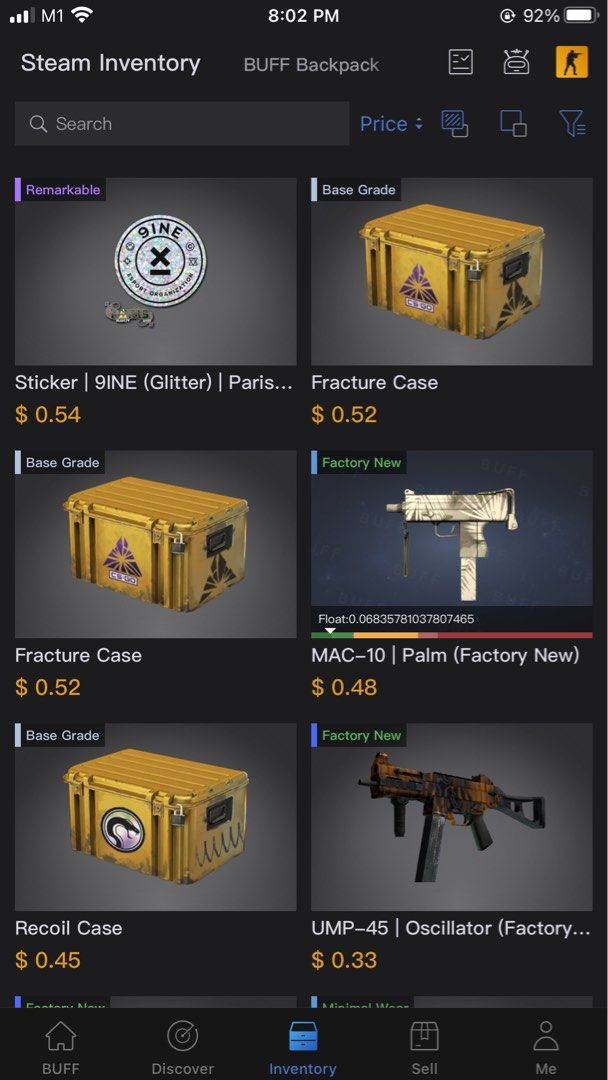The height and width of the screenshot is (1080, 608).
Task: Open the filter funnel icon
Action: click(x=572, y=124)
